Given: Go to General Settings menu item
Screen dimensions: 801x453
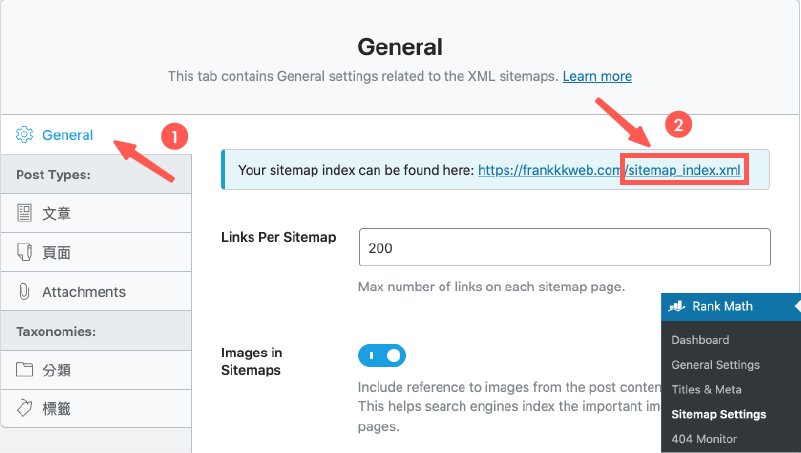Looking at the screenshot, I should pos(715,365).
